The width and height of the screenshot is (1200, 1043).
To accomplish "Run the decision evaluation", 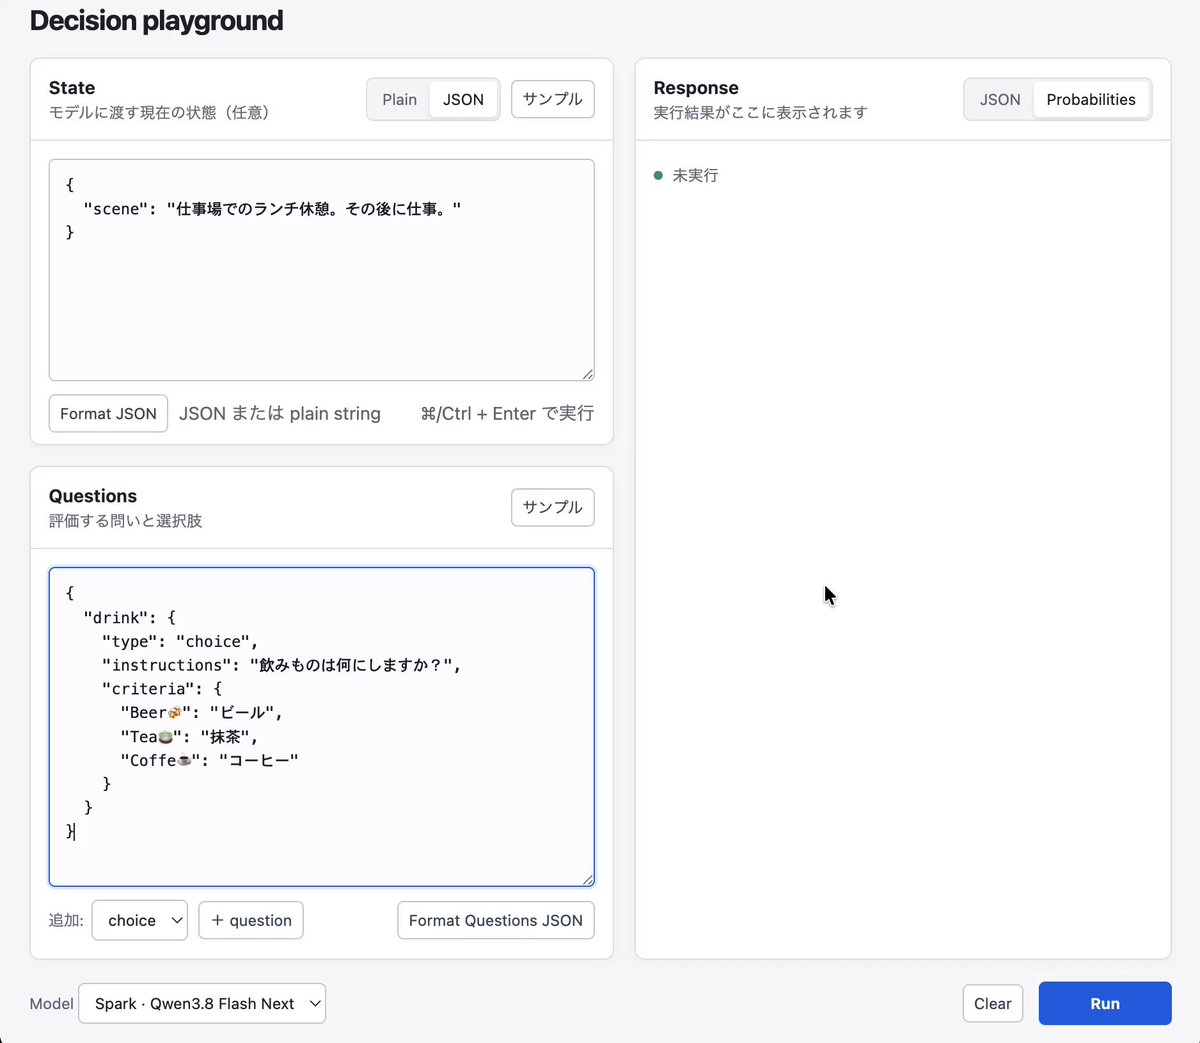I will (x=1105, y=1004).
